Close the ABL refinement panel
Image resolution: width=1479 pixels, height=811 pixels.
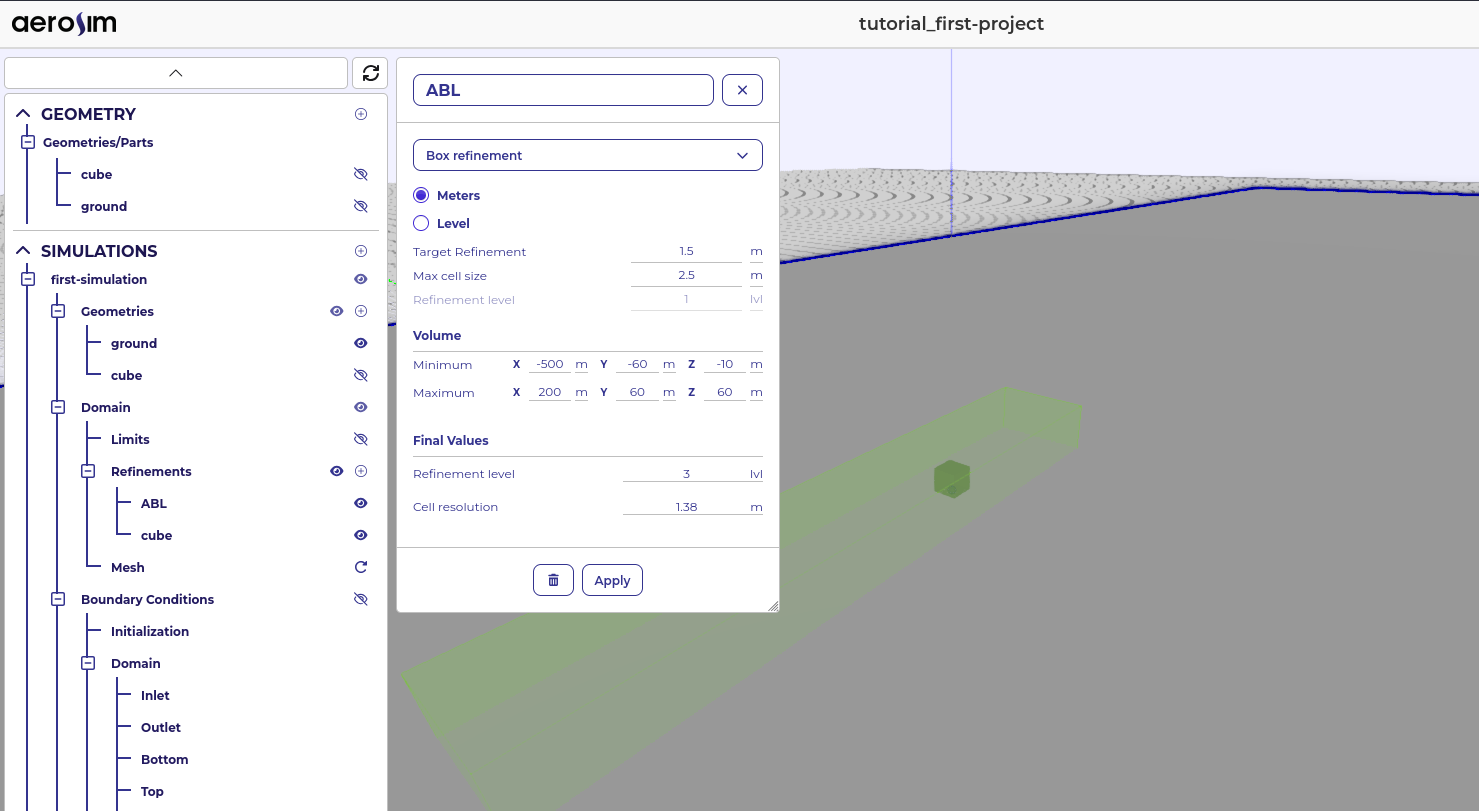742,89
